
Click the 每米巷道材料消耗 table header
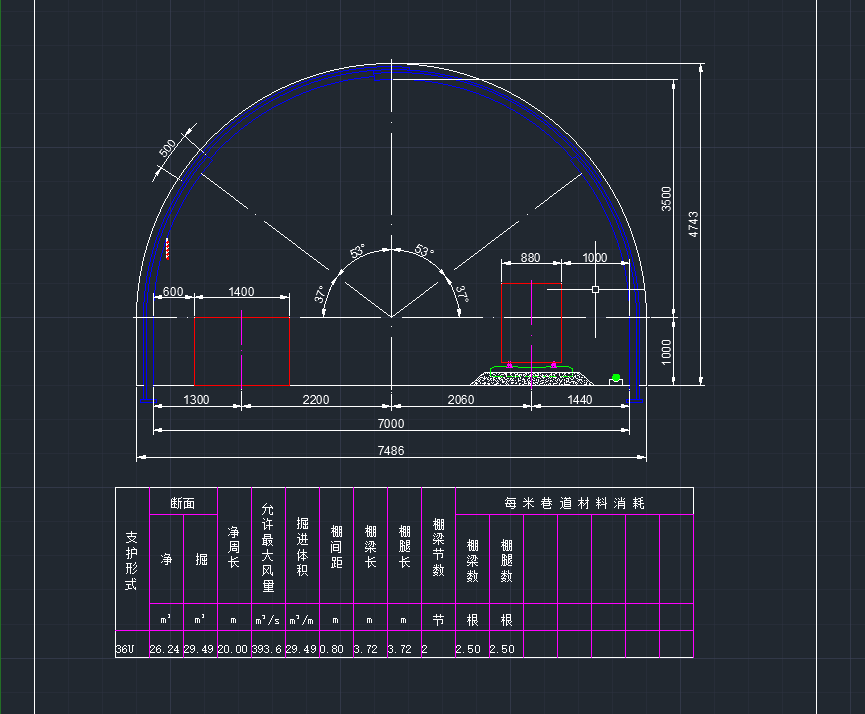click(574, 502)
